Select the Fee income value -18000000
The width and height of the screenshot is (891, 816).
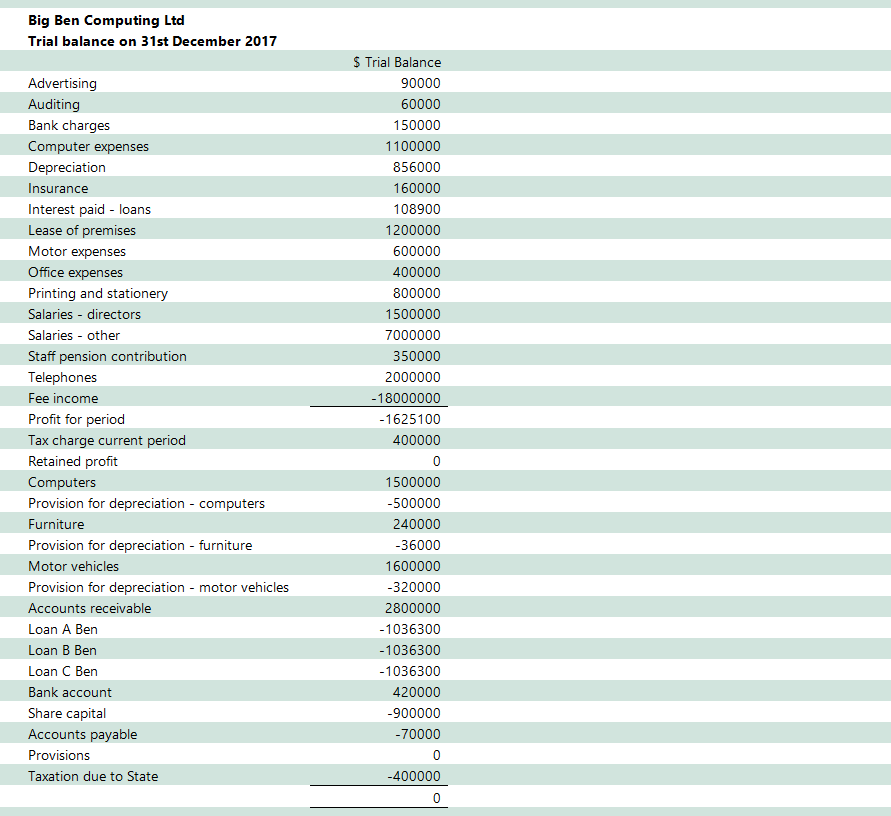405,398
